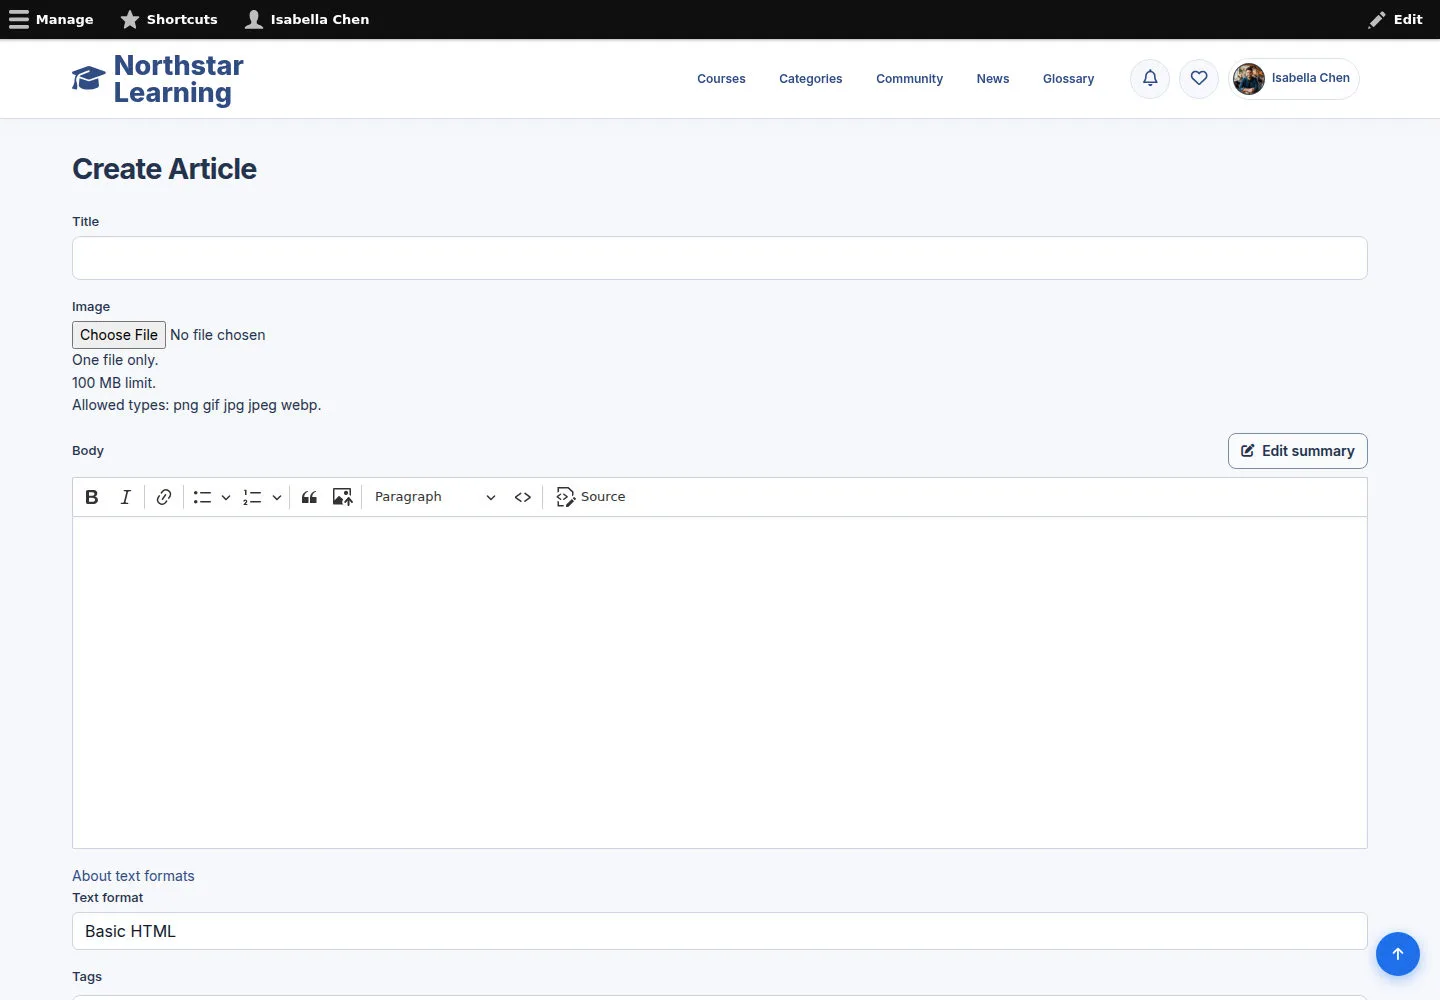This screenshot has width=1440, height=1000.
Task: Open the Paragraph heading dropdown
Action: coord(435,497)
